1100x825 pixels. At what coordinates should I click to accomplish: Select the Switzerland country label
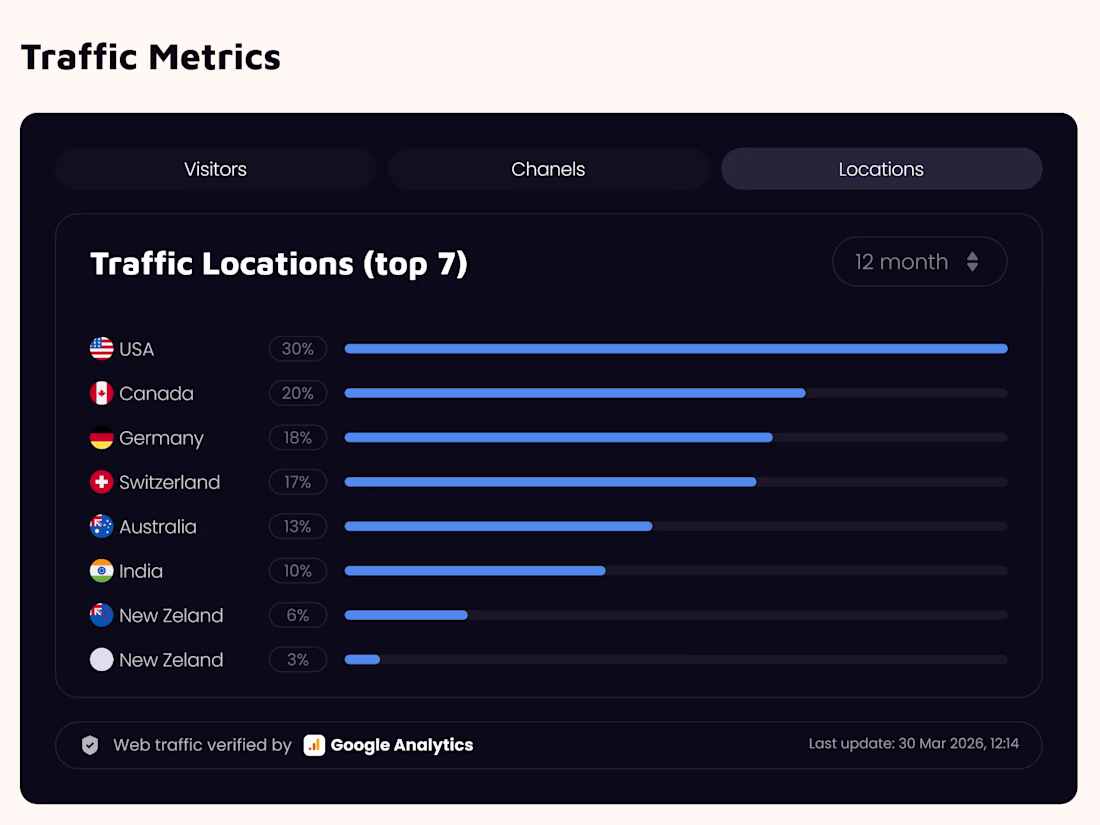tap(170, 483)
